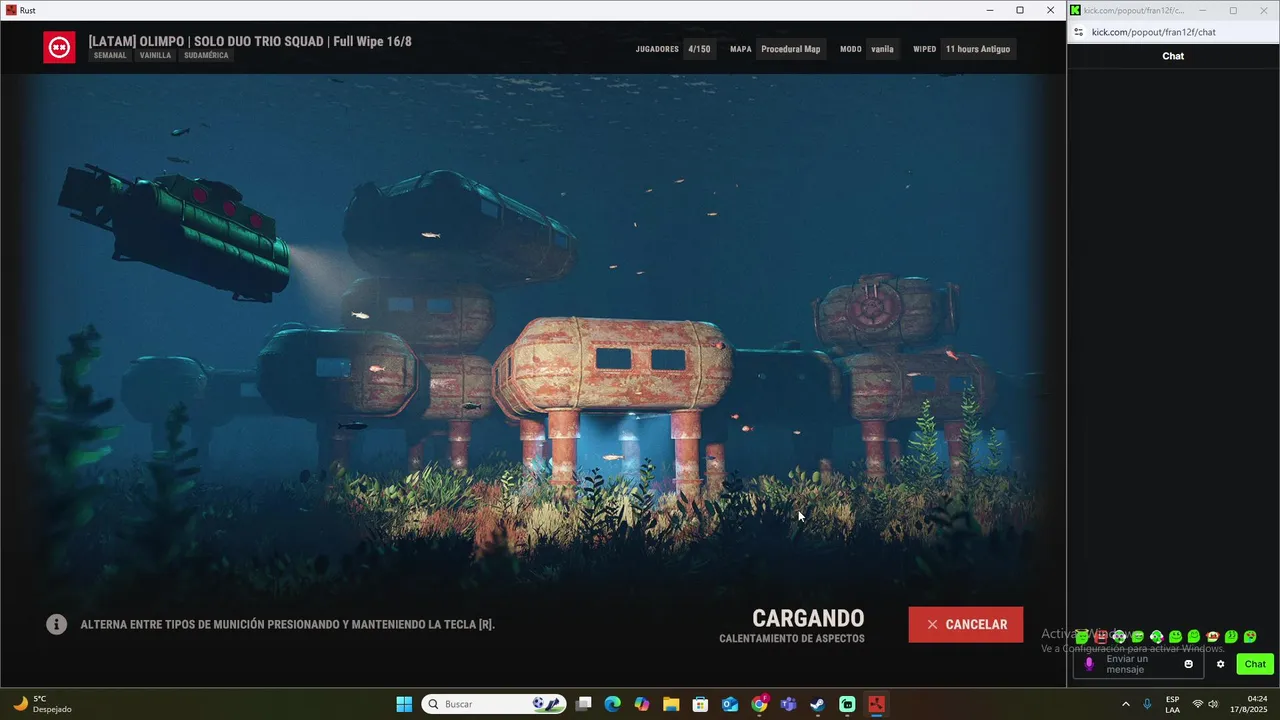Focus the Enviar un mensaje field
1280x720 pixels.
click(x=1138, y=664)
